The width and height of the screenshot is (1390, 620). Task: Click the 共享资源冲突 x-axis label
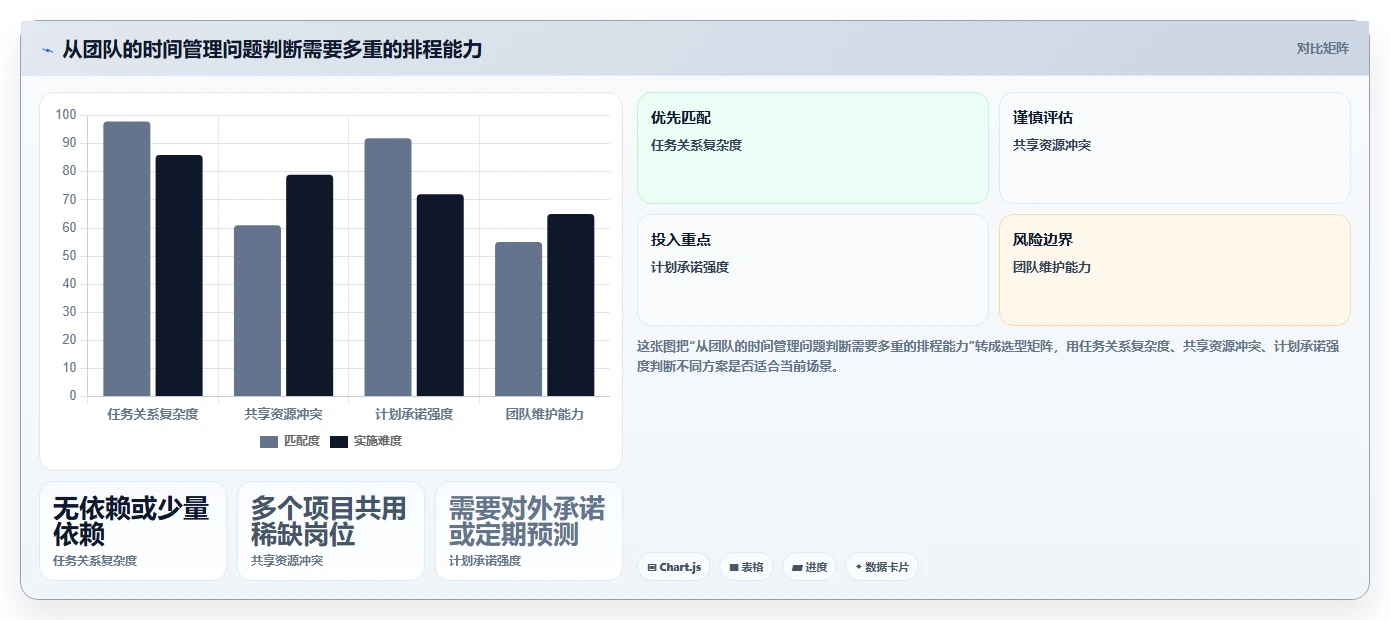[x=283, y=414]
